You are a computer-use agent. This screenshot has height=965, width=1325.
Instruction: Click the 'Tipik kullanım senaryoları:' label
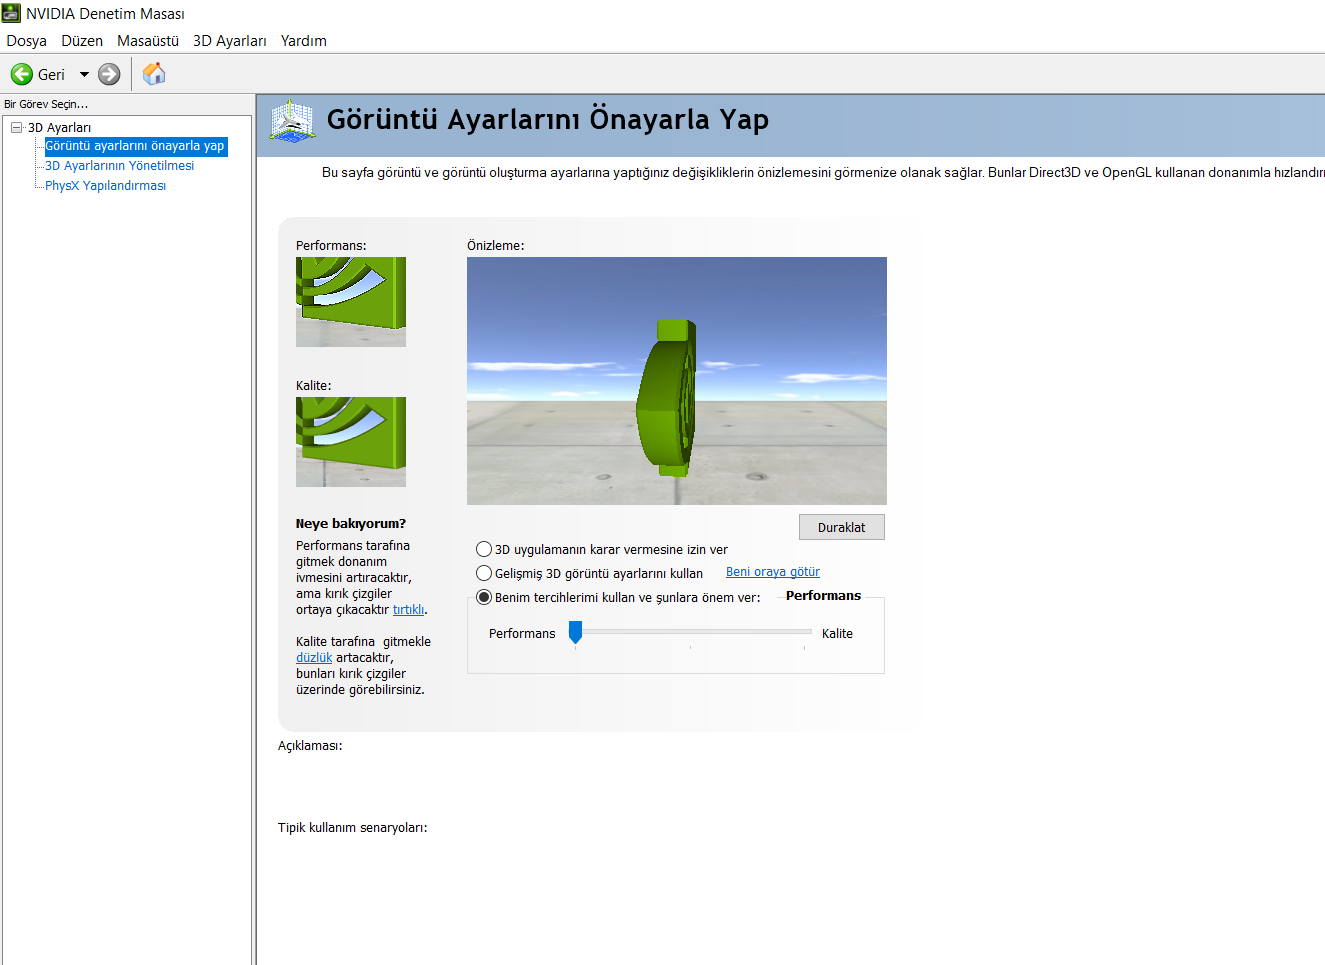(x=353, y=828)
